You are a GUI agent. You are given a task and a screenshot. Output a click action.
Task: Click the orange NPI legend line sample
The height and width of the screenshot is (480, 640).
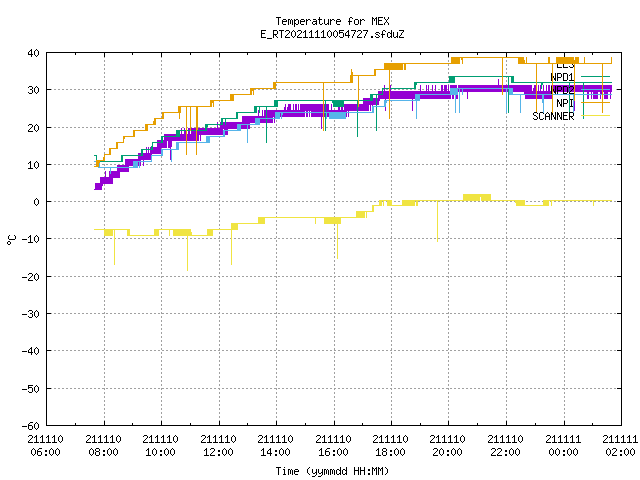click(596, 102)
